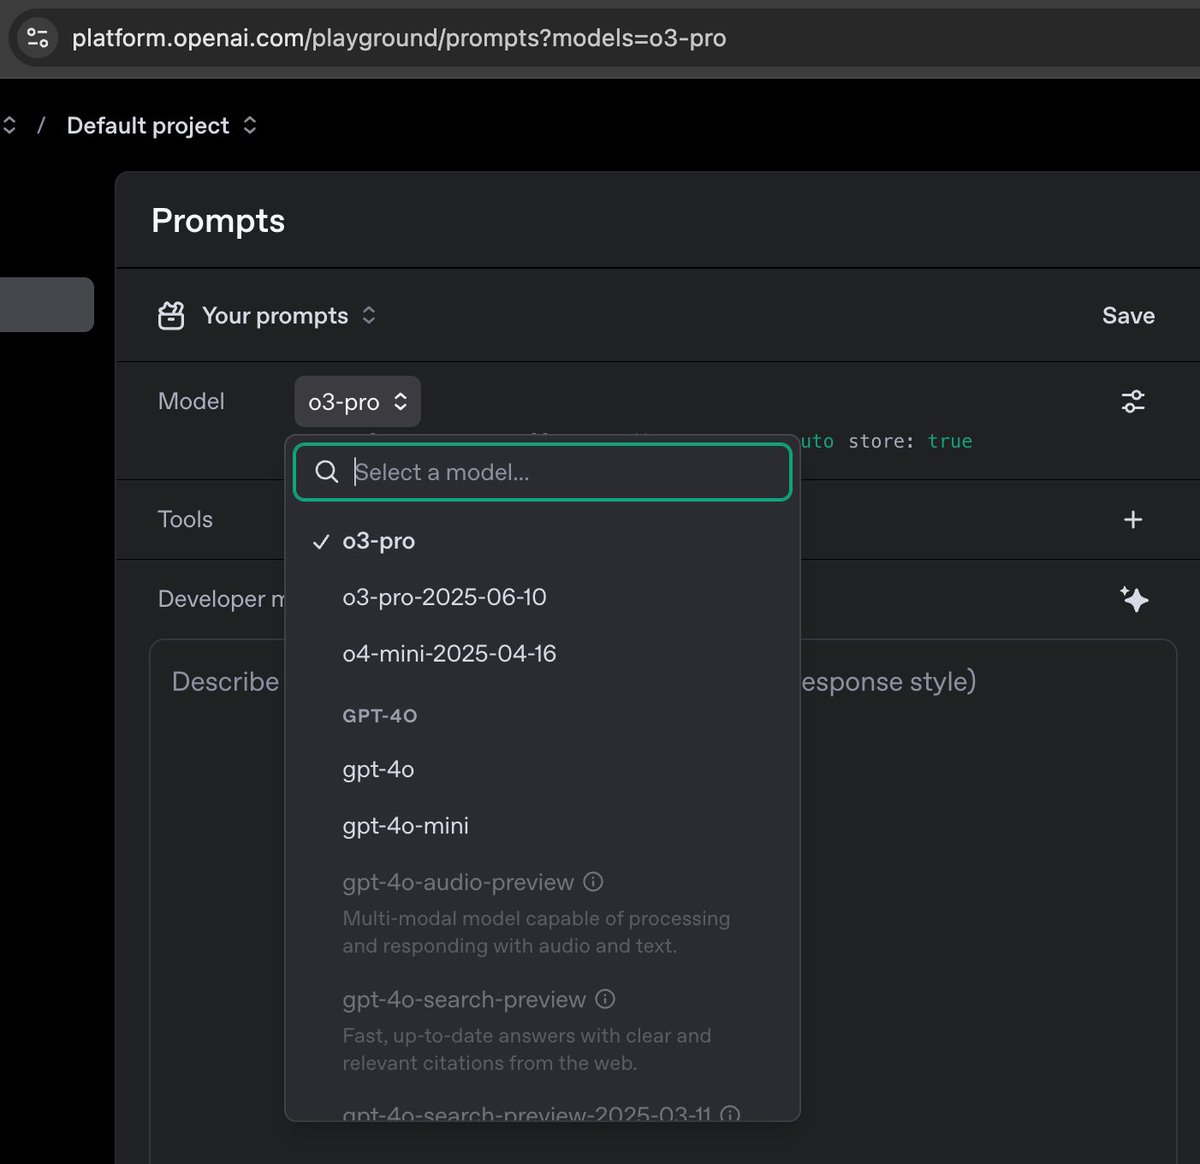Show info for gpt-4o-search-preview

click(605, 999)
